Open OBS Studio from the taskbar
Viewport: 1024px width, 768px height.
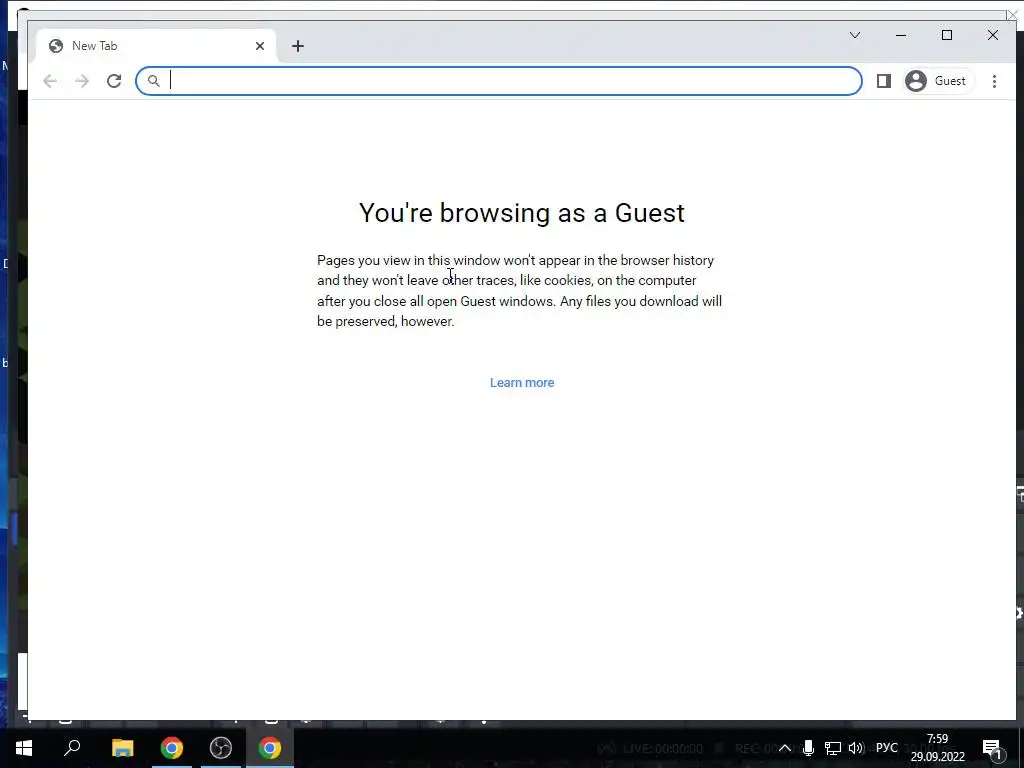point(221,748)
